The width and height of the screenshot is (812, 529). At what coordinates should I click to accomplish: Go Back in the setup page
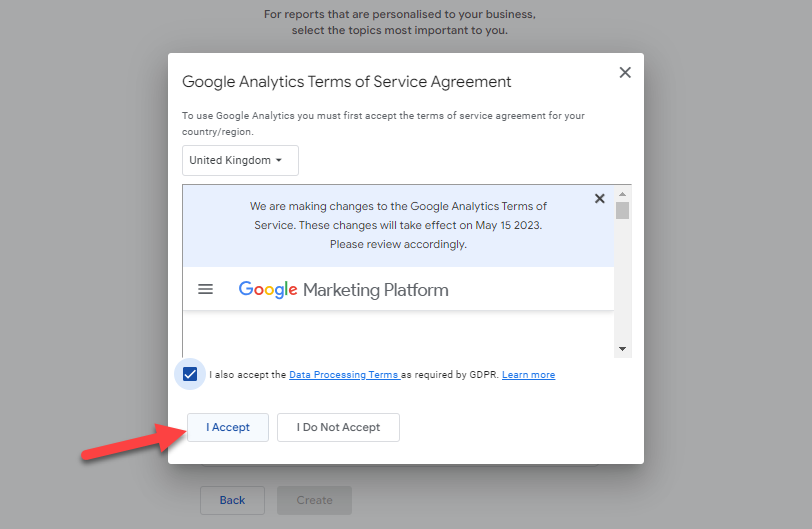click(233, 500)
